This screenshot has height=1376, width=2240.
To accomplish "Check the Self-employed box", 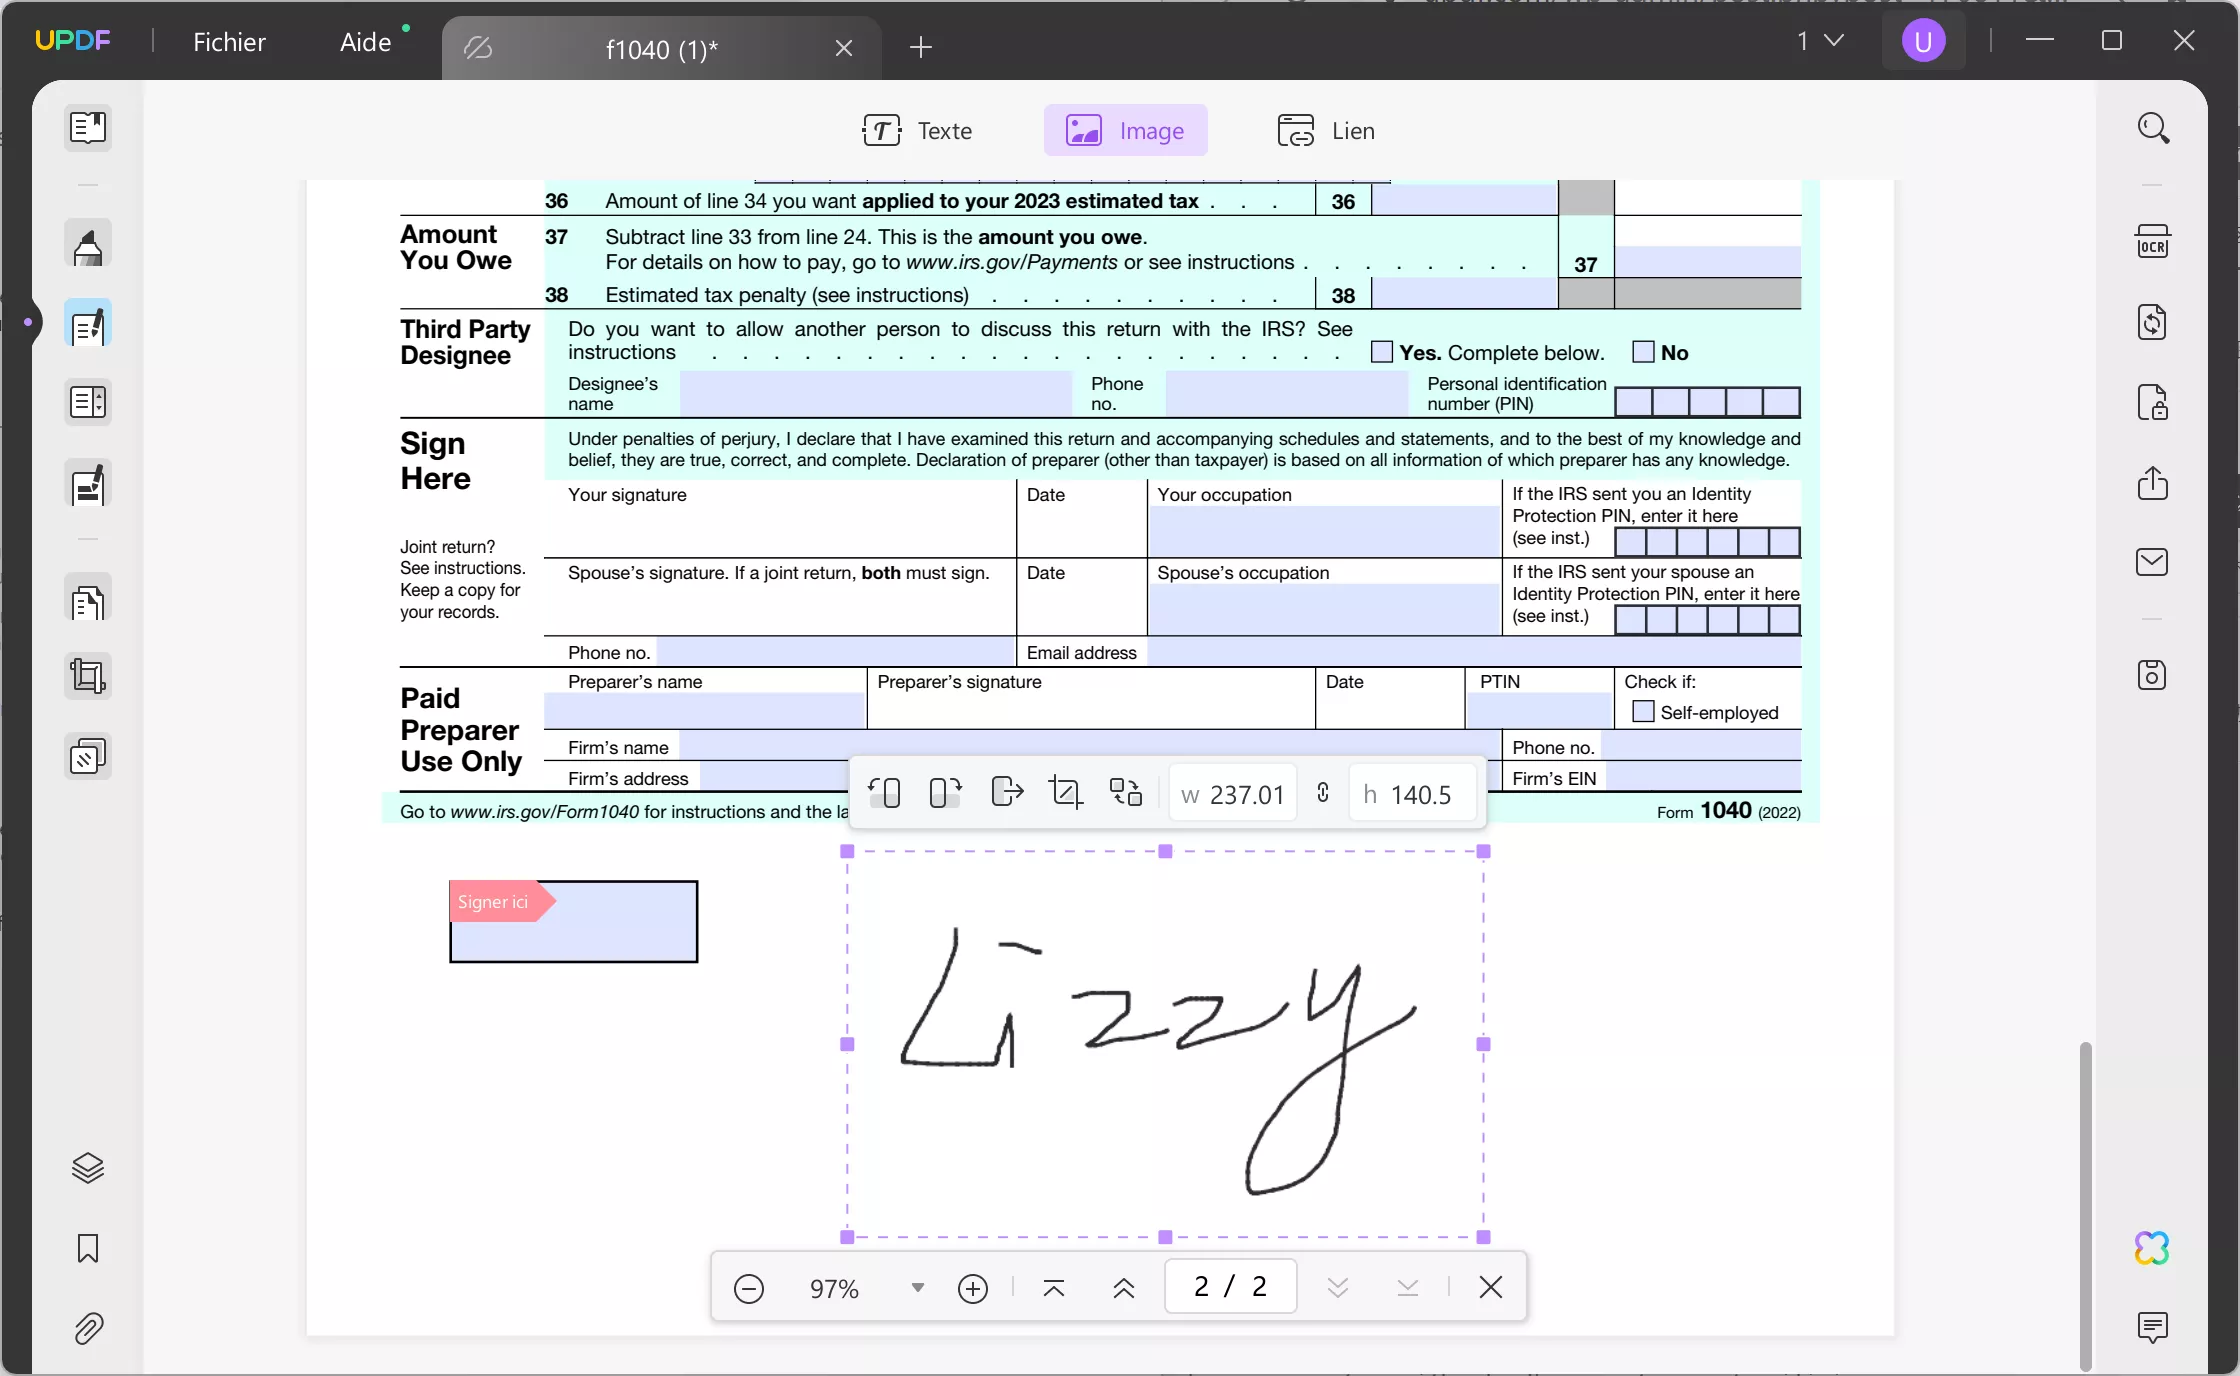I will click(1643, 712).
